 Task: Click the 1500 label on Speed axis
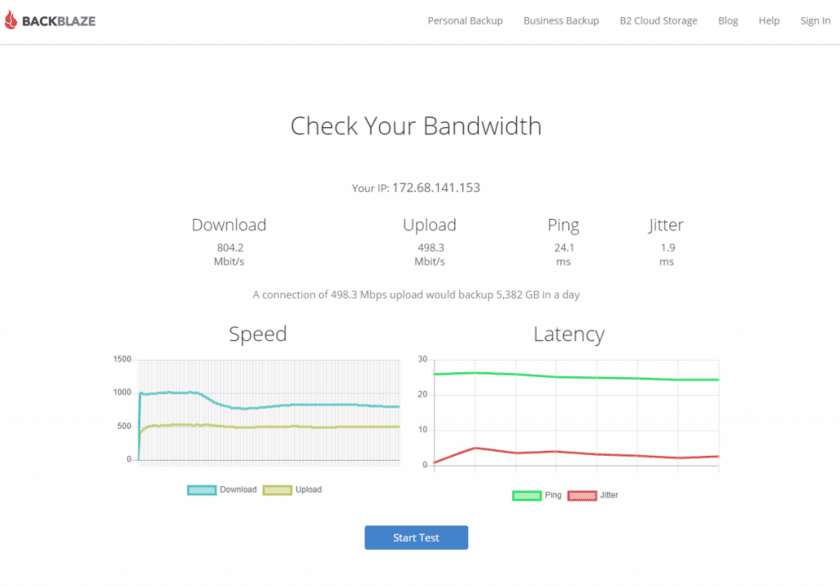click(x=122, y=359)
